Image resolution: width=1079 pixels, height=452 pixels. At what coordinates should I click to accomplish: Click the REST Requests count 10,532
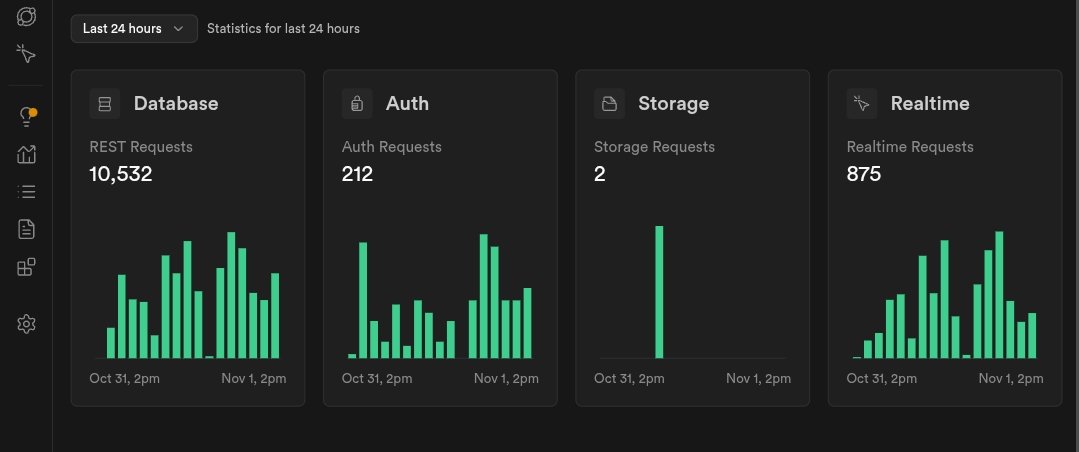pos(121,174)
